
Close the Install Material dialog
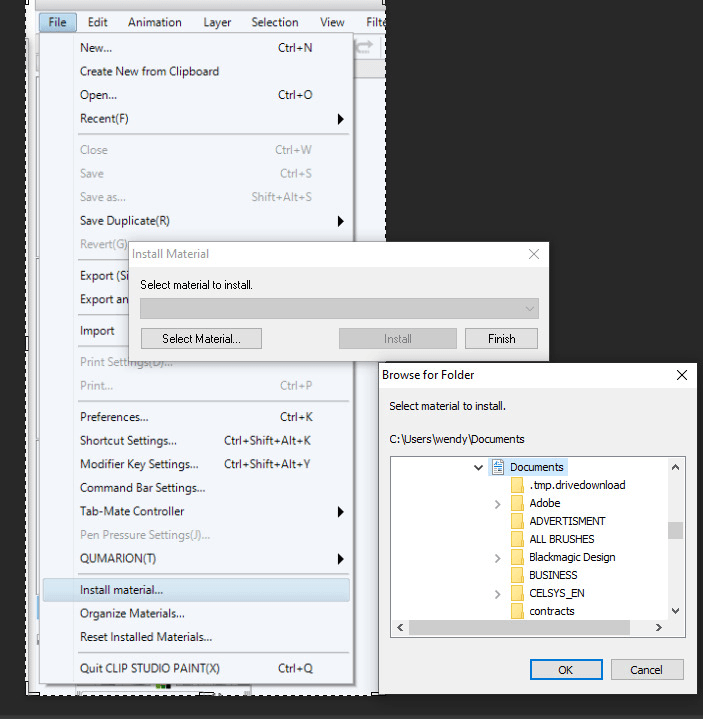[534, 254]
